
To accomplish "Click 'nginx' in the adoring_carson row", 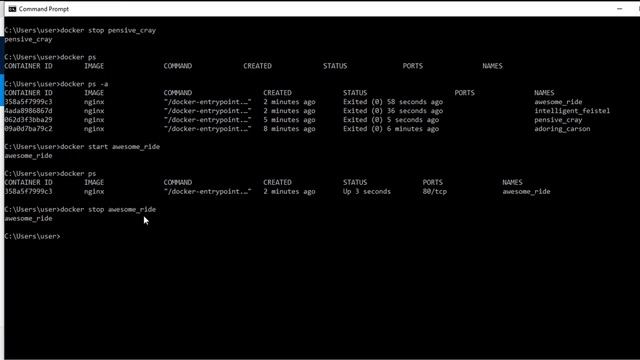I will click(x=94, y=129).
